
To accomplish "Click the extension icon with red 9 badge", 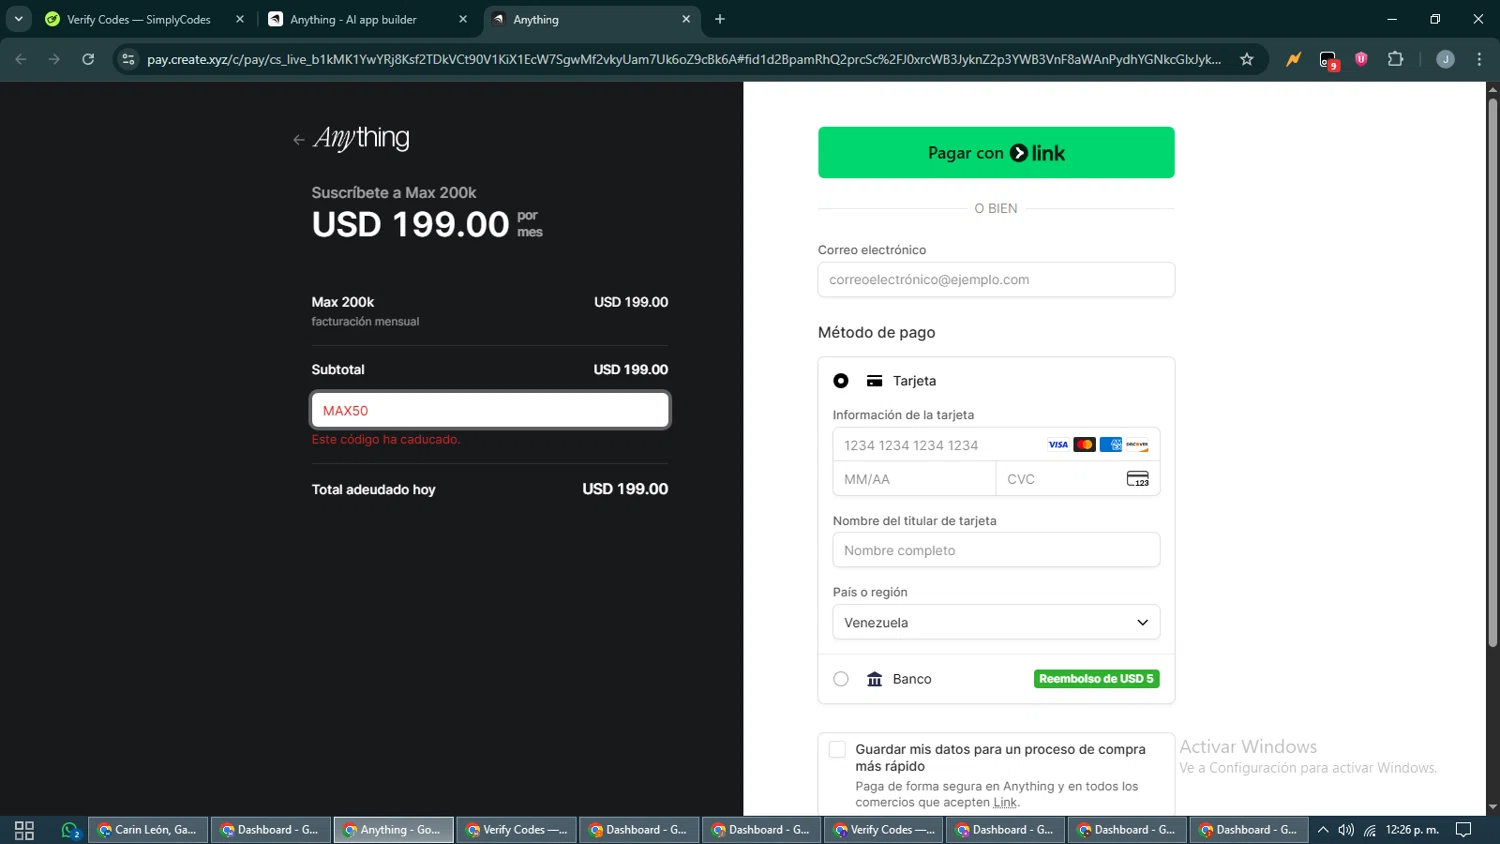I will 1328,60.
